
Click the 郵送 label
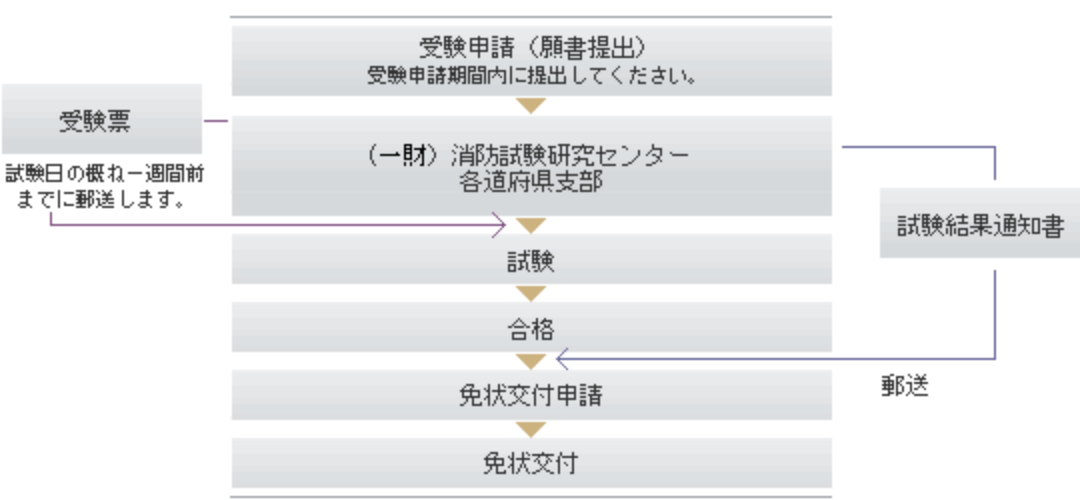tap(905, 388)
